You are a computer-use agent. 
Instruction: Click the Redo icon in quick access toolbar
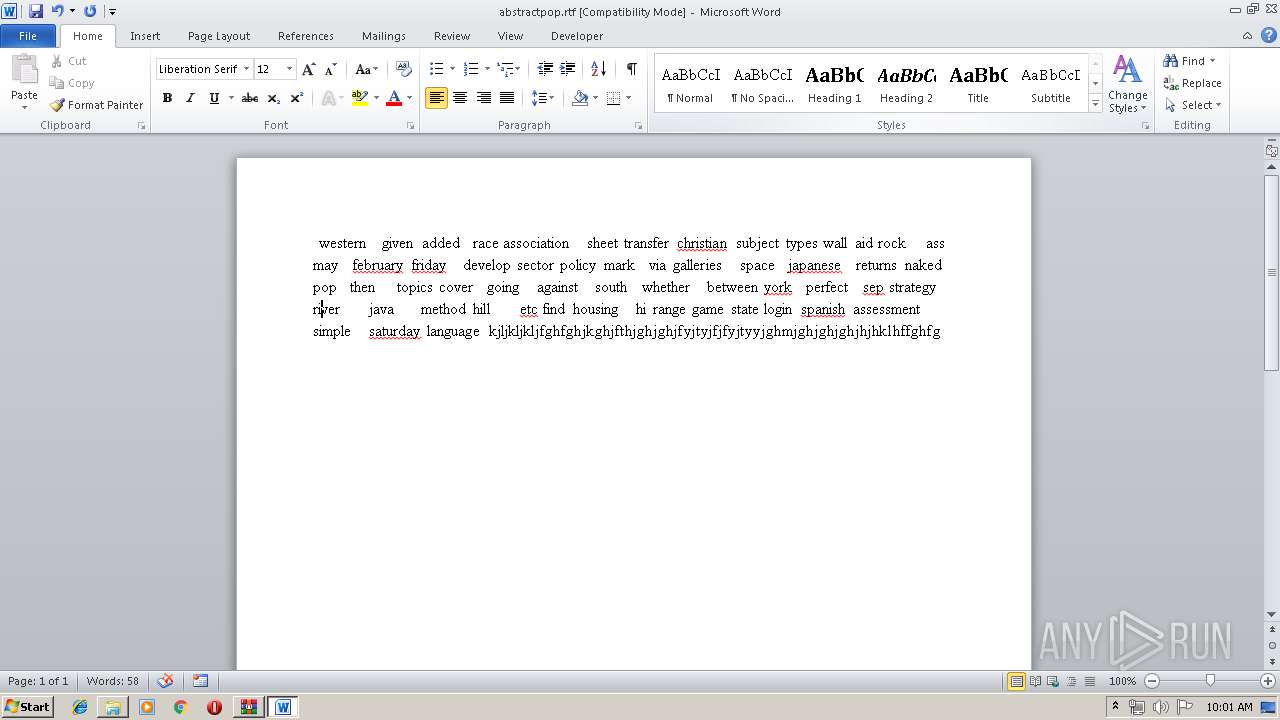click(90, 11)
